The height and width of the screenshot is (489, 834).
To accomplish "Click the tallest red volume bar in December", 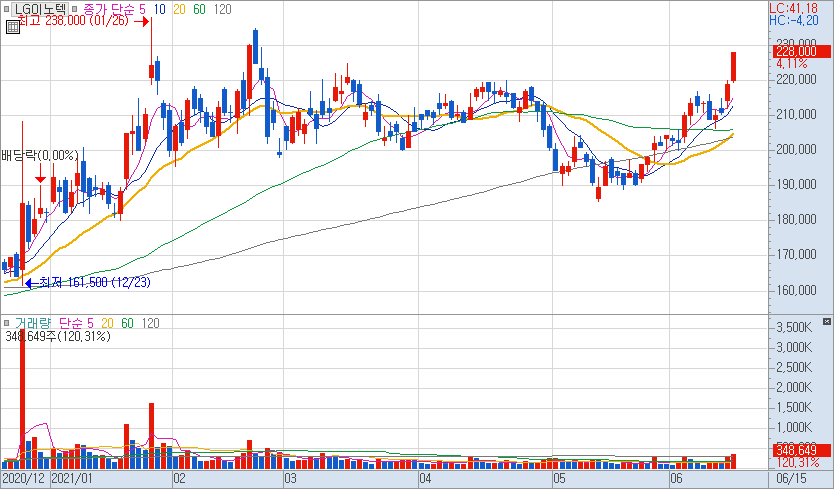I will (22, 399).
